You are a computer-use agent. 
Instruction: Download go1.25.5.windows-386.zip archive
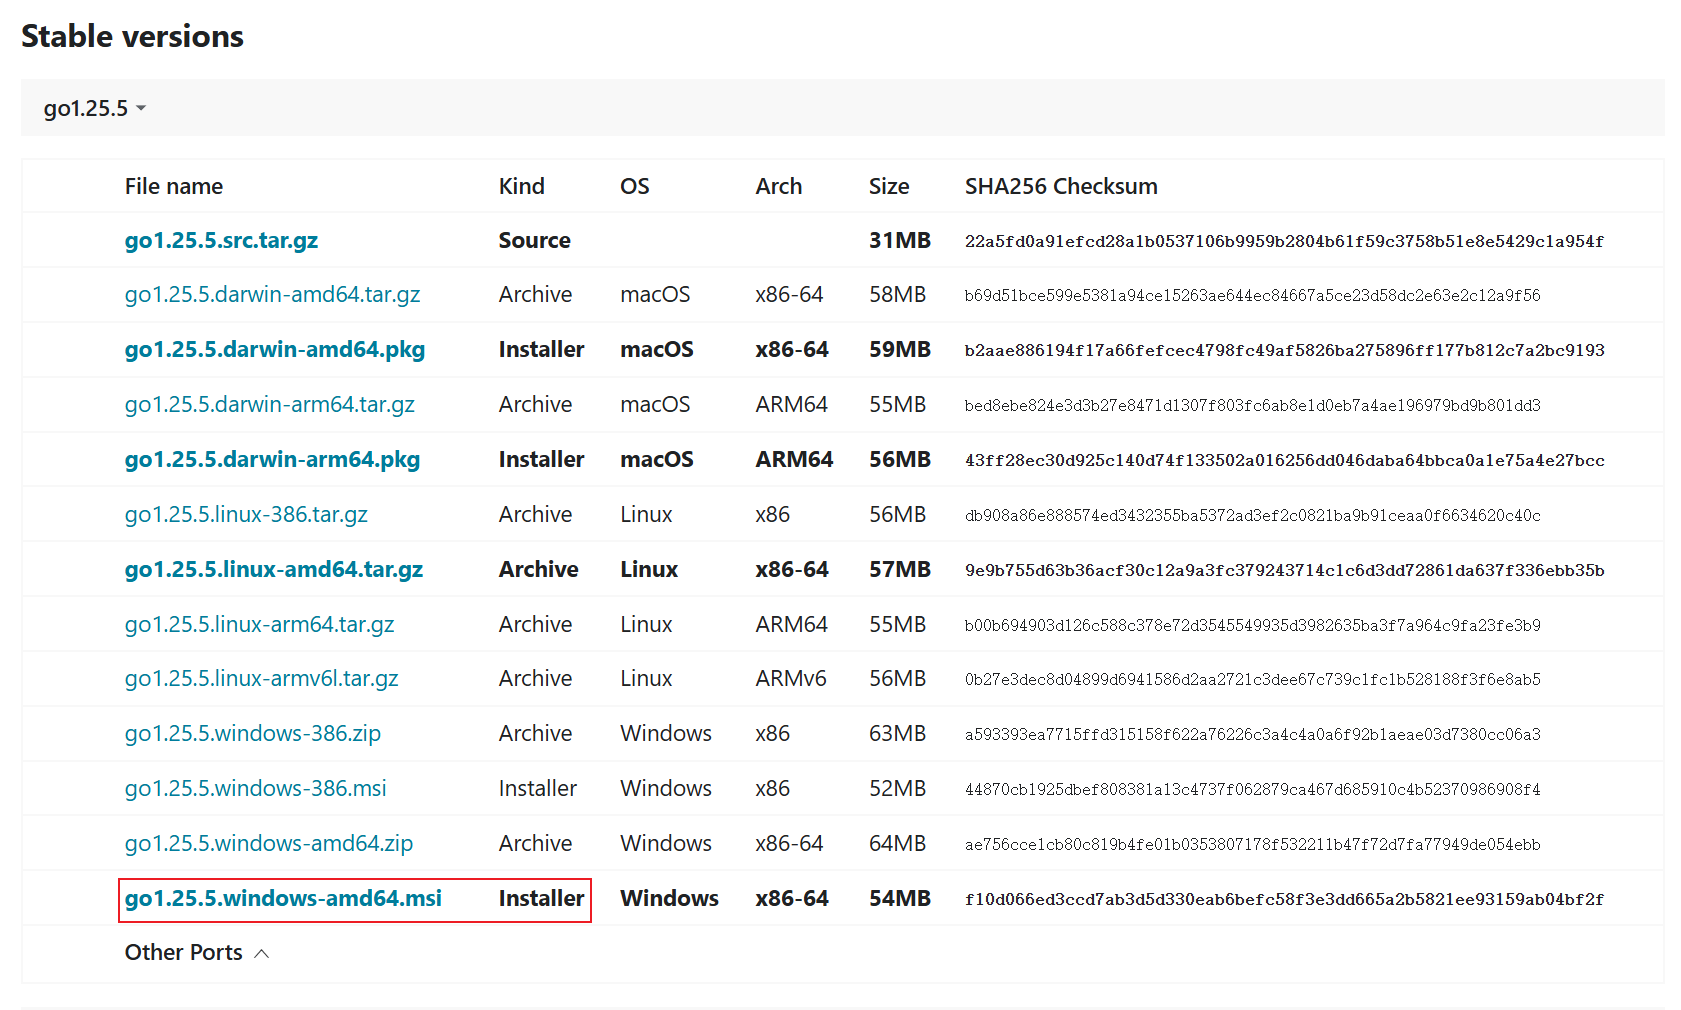252,734
